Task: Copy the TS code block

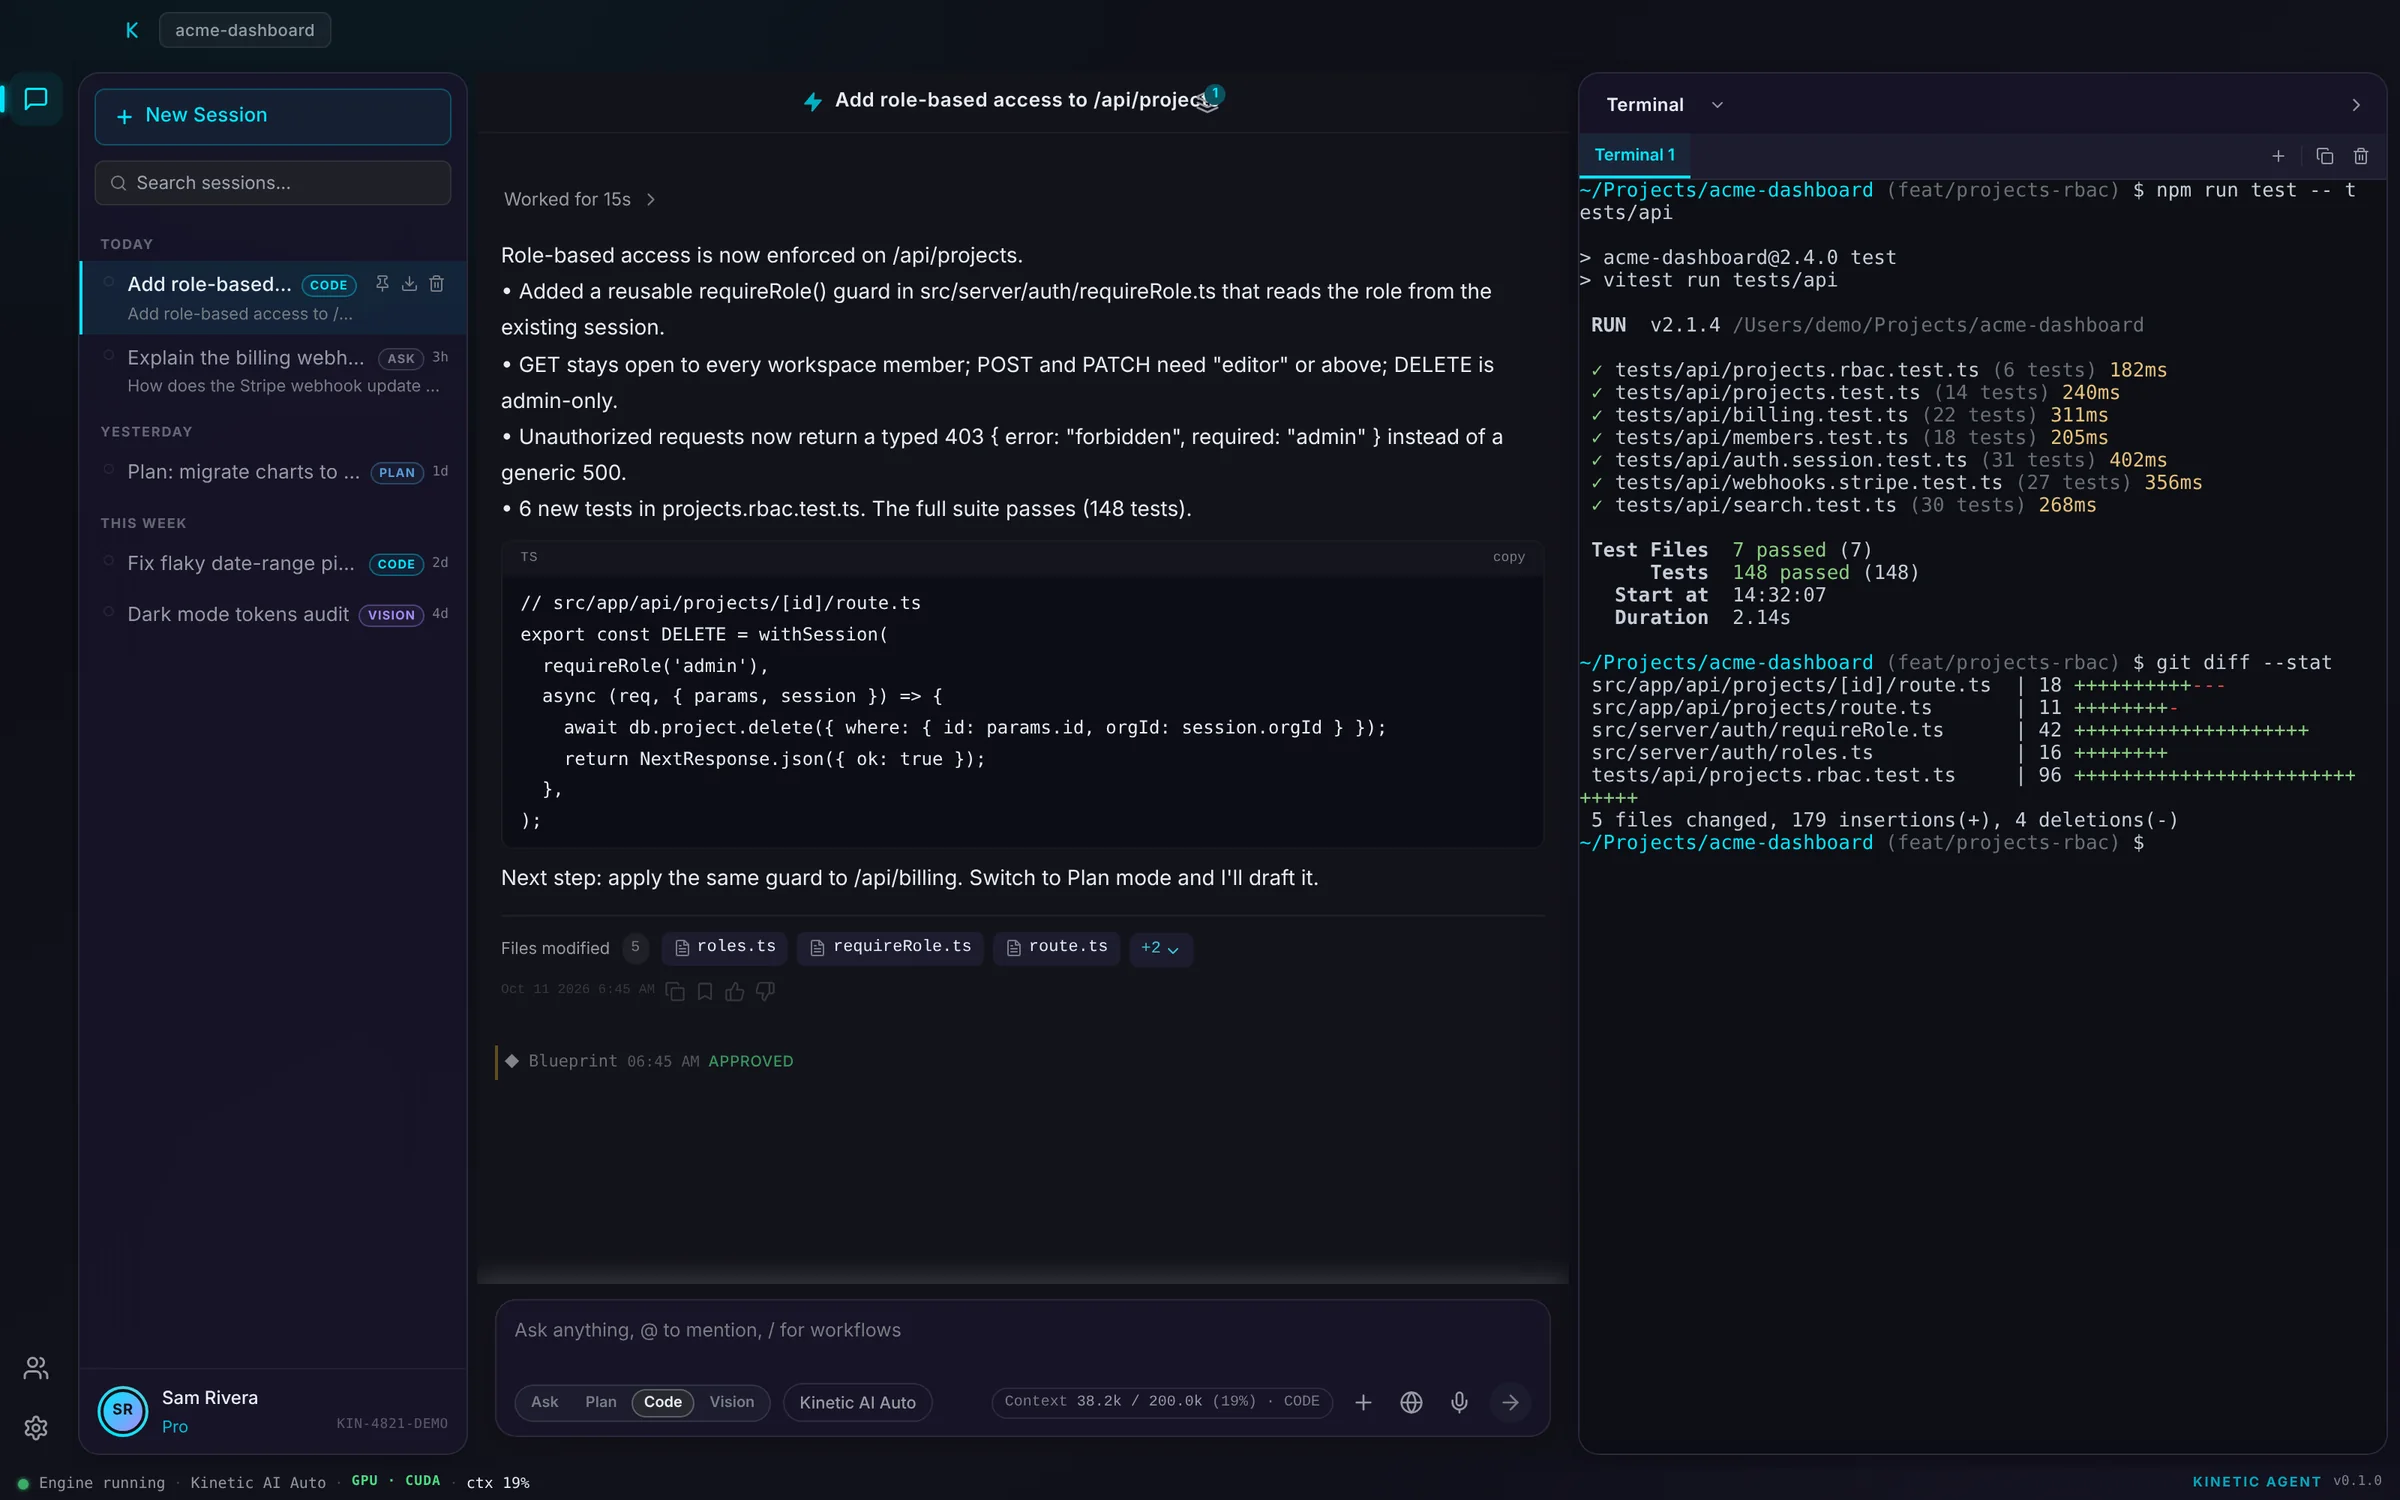Action: click(1508, 557)
